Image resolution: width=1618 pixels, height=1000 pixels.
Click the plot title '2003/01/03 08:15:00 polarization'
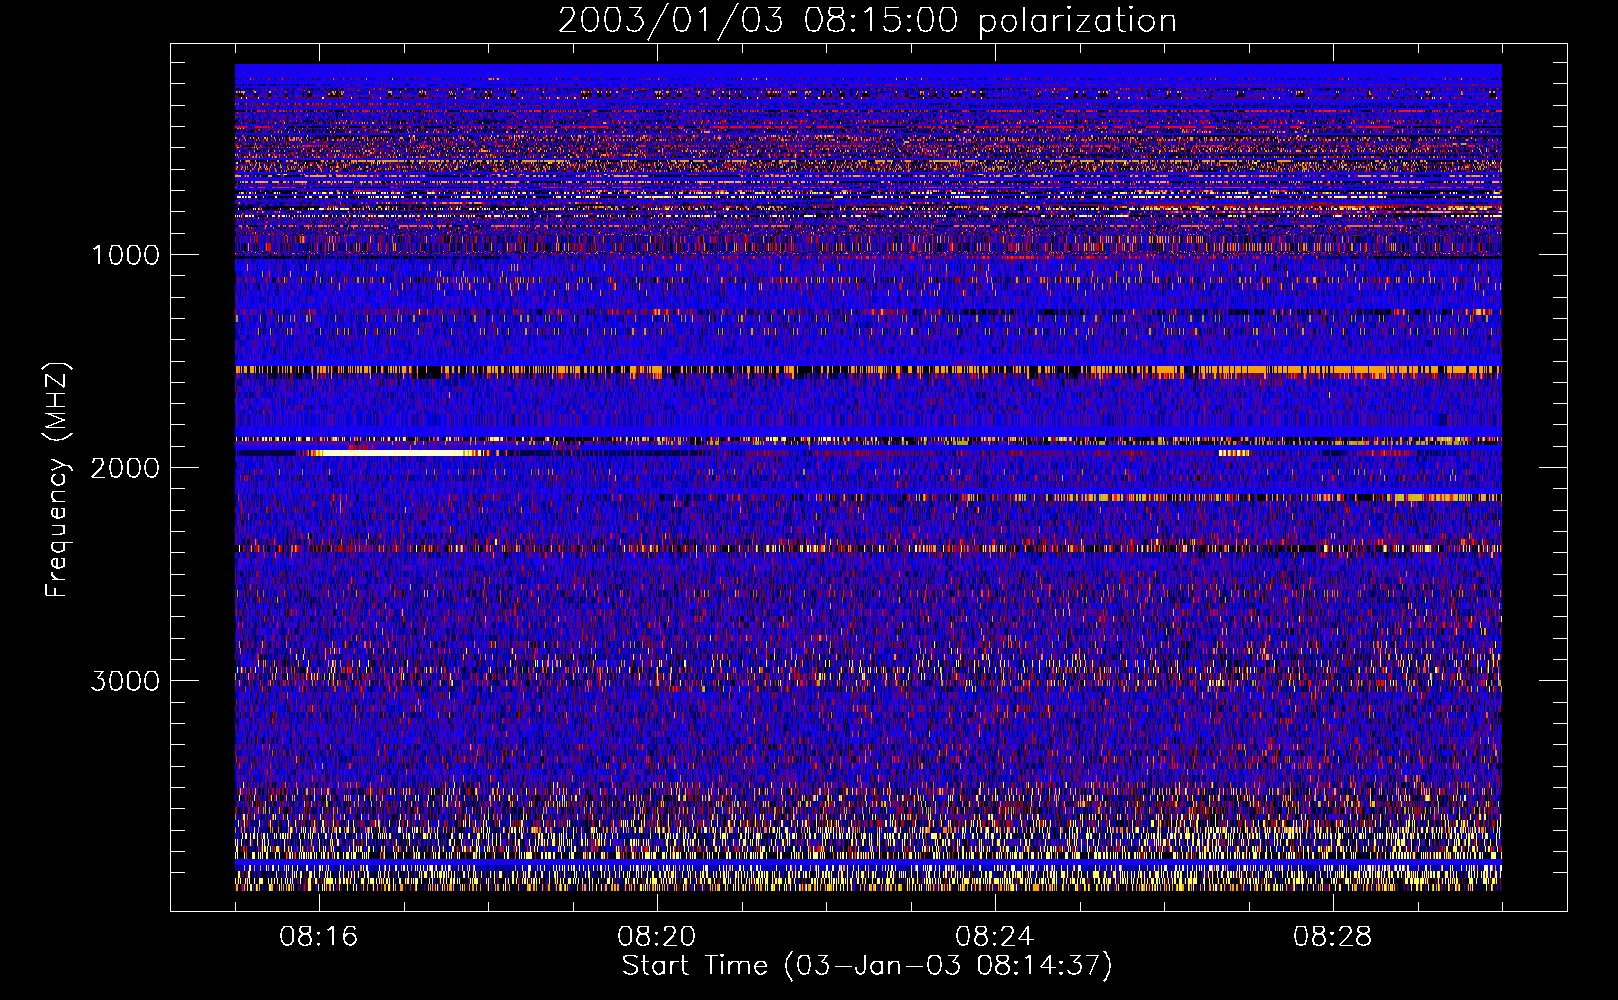tap(867, 21)
